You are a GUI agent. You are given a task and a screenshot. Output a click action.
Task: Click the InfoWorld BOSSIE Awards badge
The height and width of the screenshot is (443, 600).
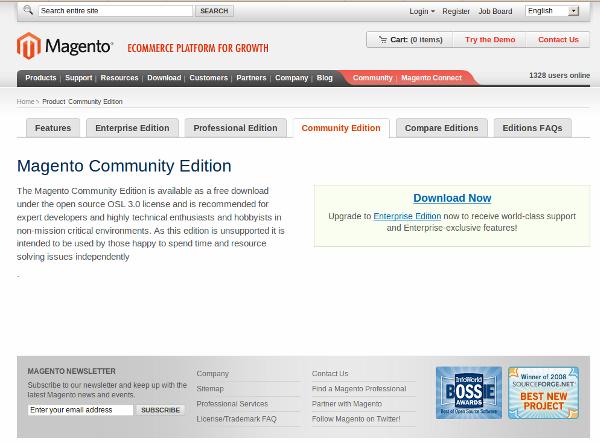tap(469, 393)
